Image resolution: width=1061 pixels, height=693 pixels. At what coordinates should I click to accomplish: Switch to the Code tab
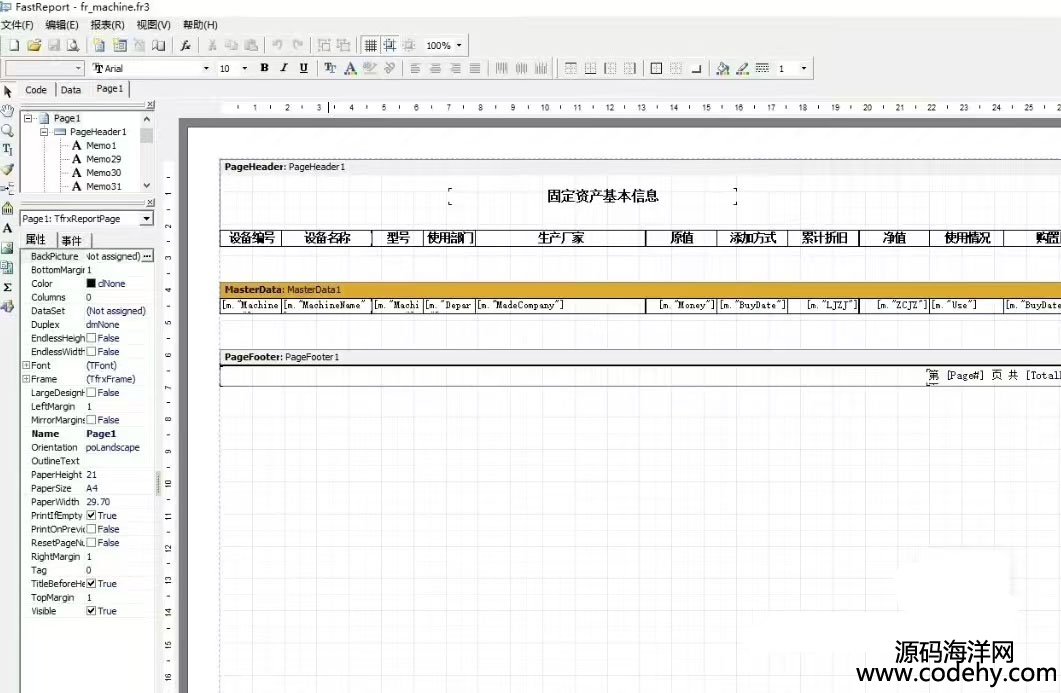point(36,90)
